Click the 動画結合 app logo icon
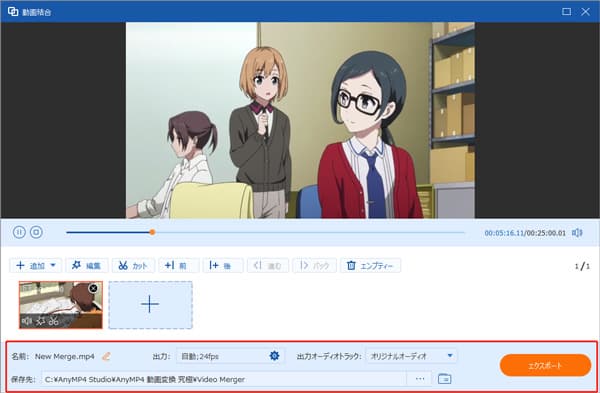Screen dimensions: 600x393 (13, 11)
